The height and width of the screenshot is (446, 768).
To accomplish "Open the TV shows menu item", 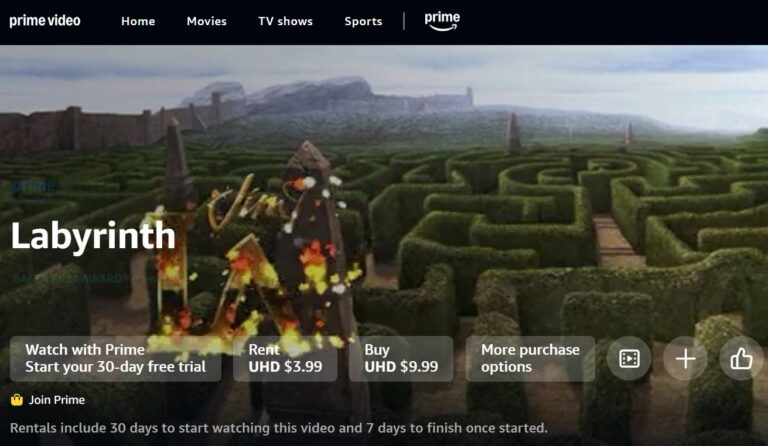I will 286,21.
